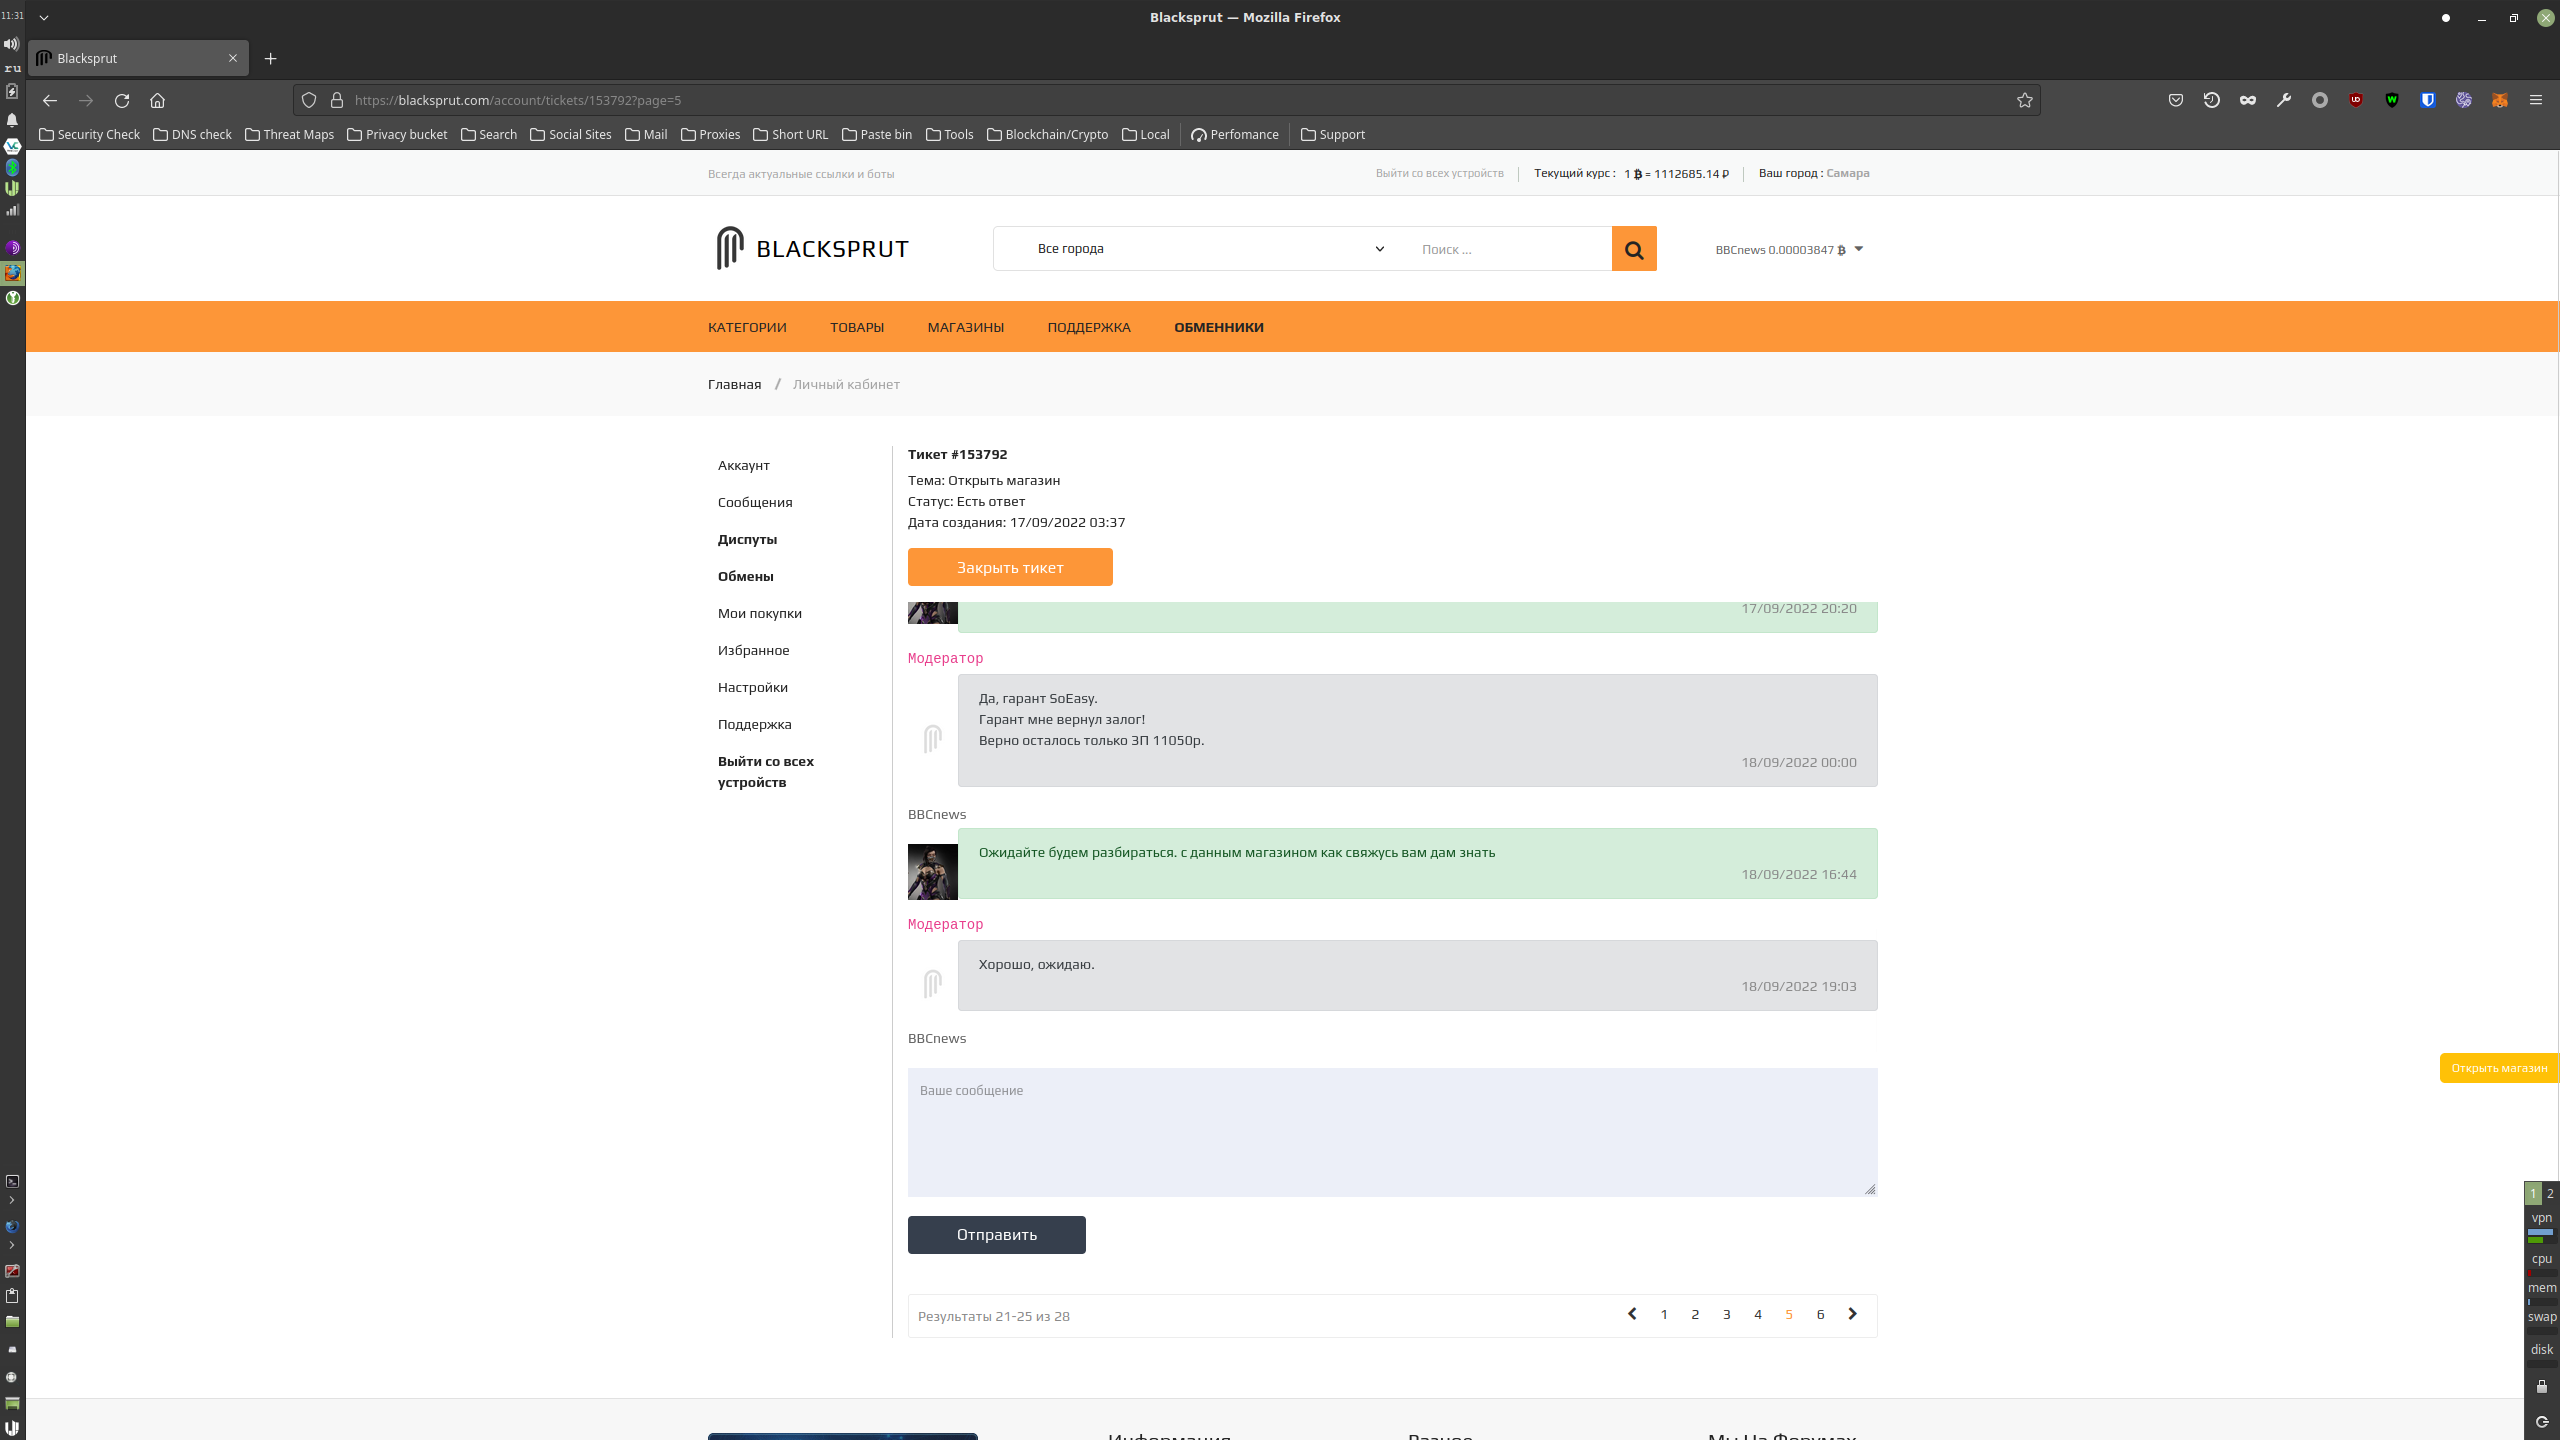Screen dimensions: 2560x1440
Task: Bookmark this page with the star
Action: tap(2025, 100)
